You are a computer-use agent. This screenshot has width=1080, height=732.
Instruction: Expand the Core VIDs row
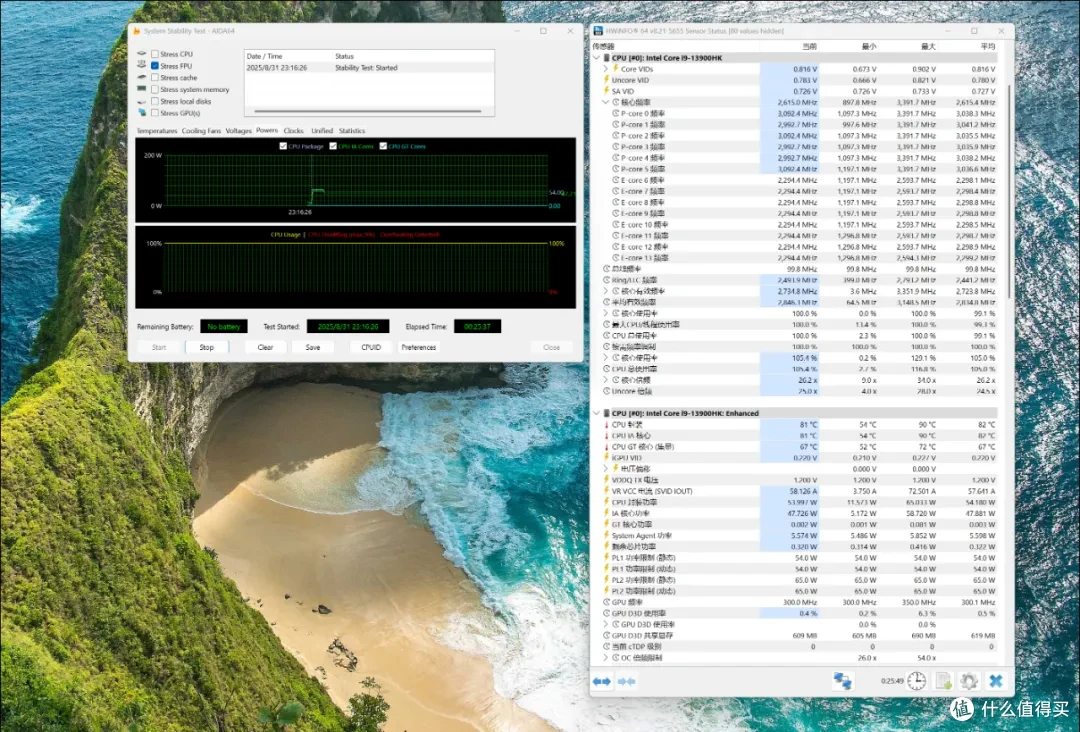tap(605, 69)
